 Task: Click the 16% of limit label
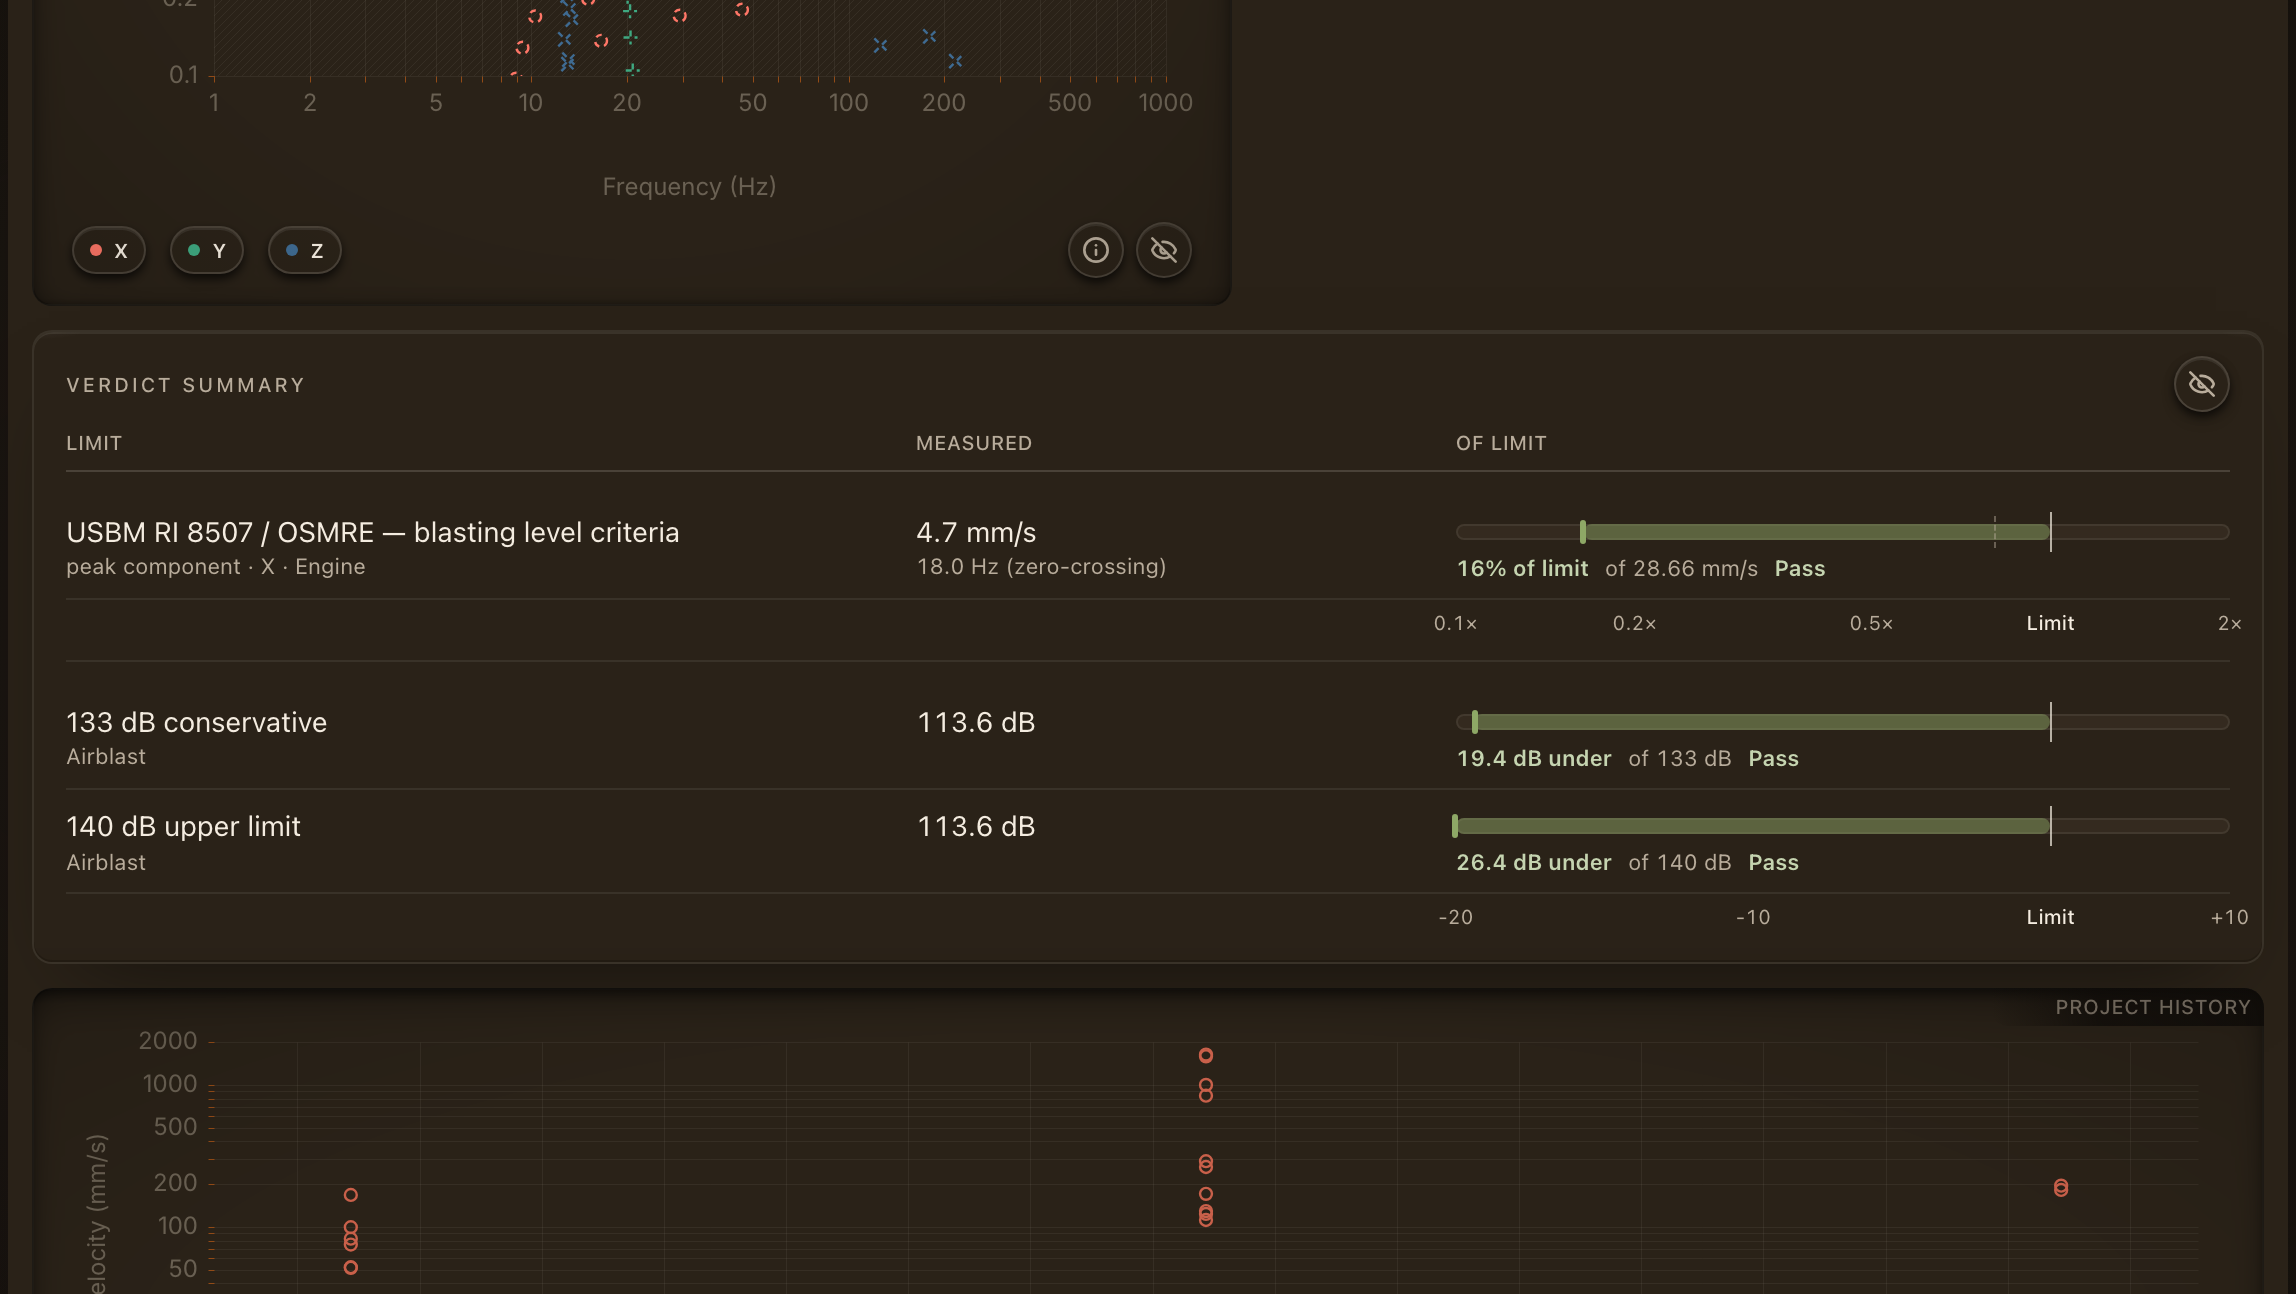[1523, 569]
